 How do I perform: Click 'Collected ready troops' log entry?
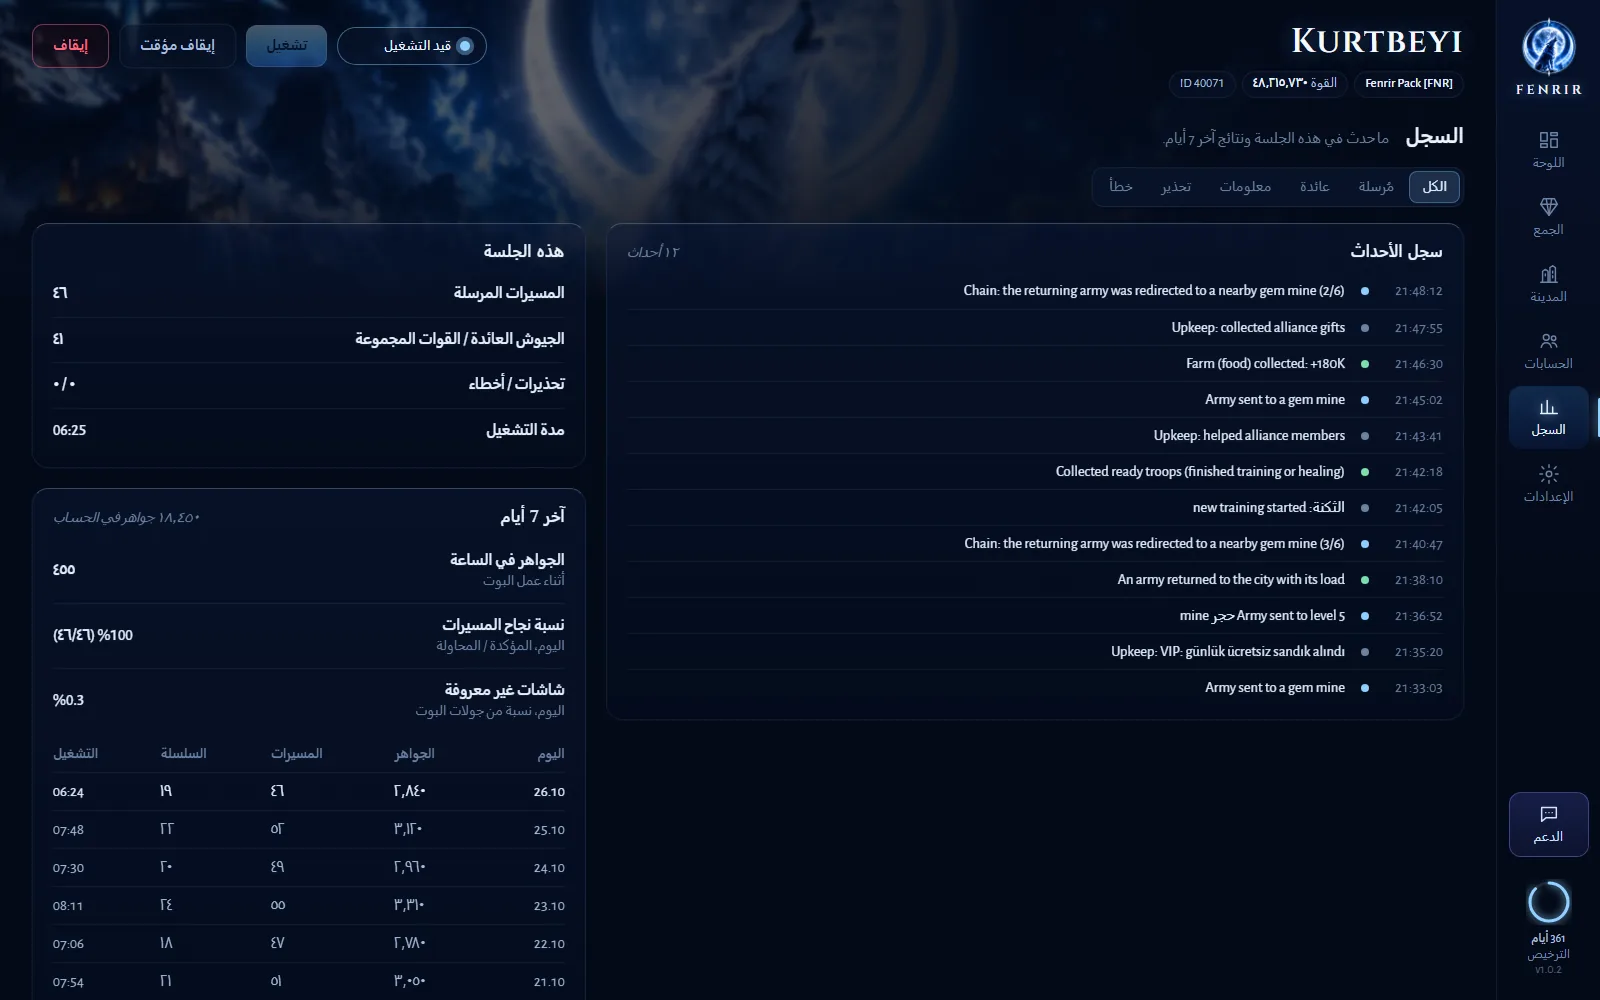click(1035, 472)
